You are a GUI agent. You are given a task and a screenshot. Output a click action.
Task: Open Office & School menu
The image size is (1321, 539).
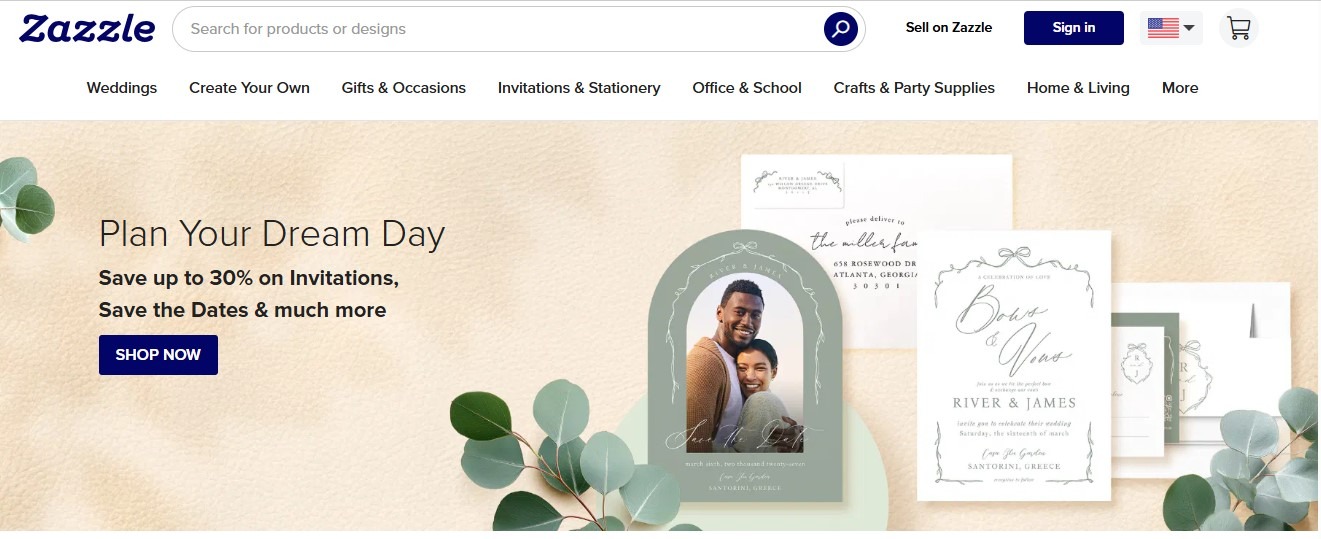click(747, 88)
